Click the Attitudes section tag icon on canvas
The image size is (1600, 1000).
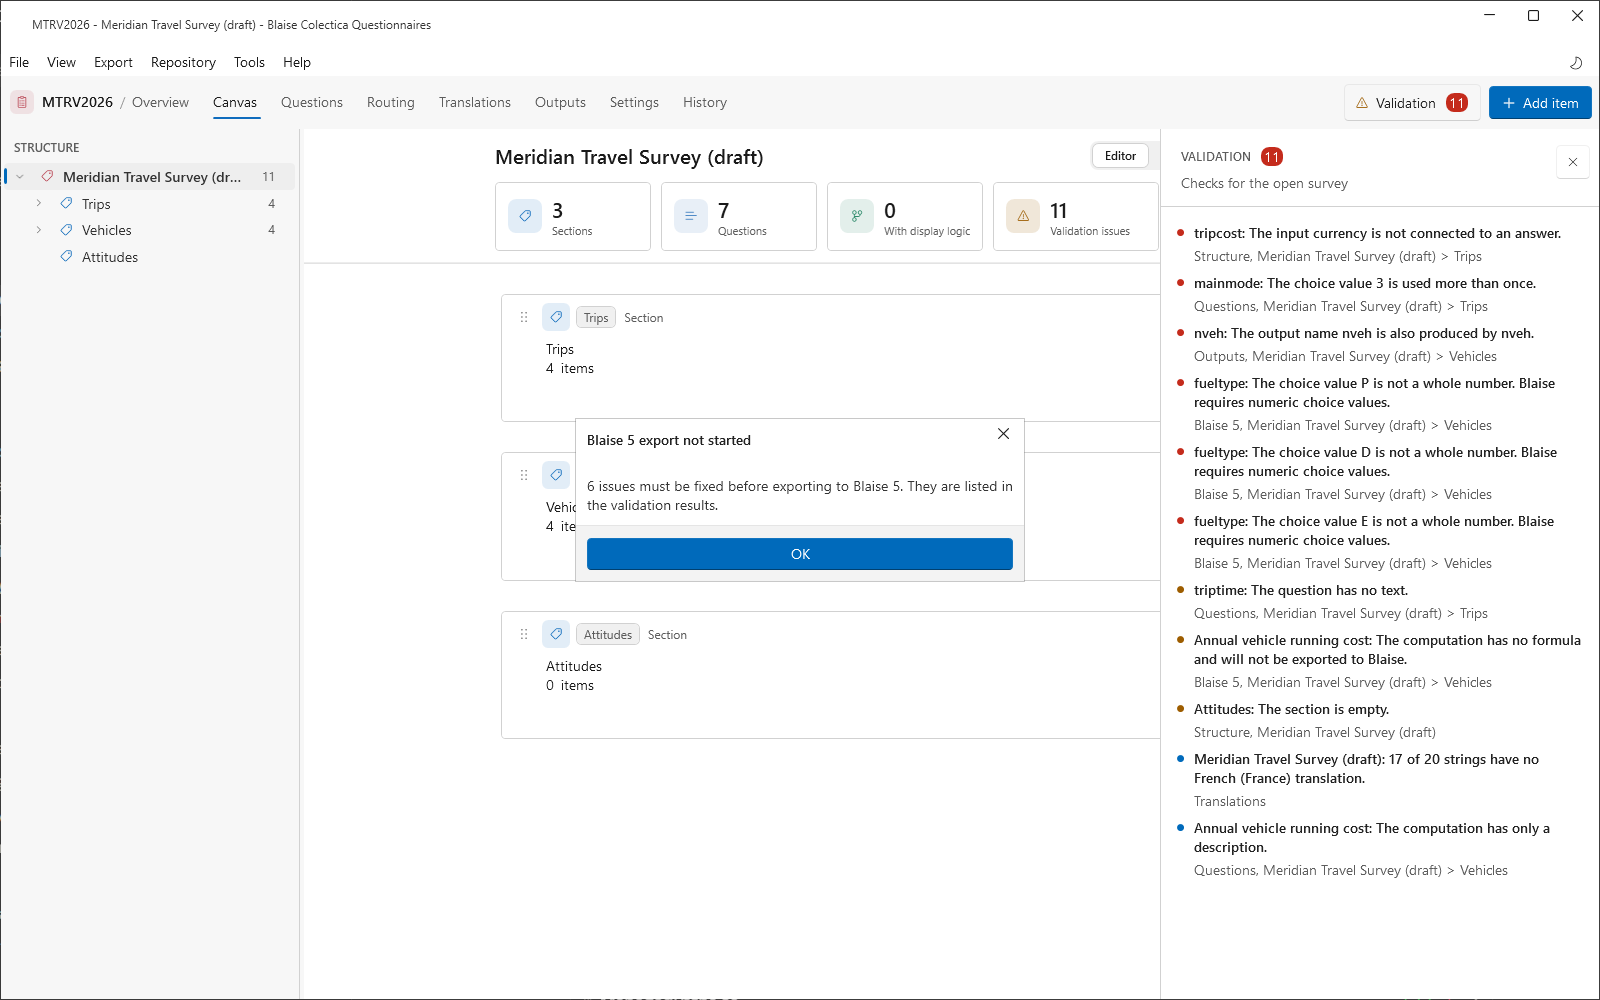click(x=556, y=634)
